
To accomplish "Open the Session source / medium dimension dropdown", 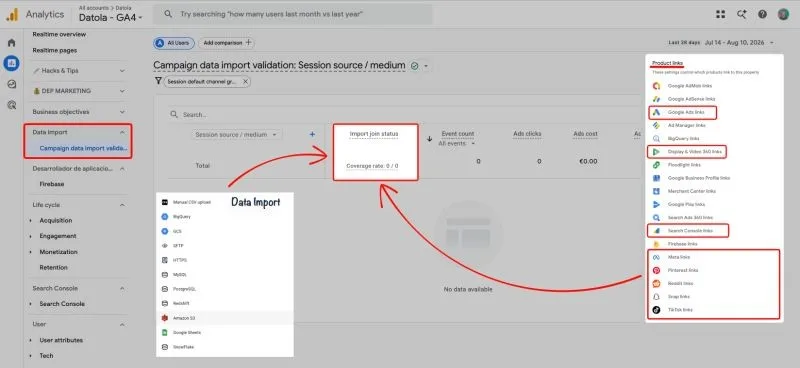I will tap(236, 135).
